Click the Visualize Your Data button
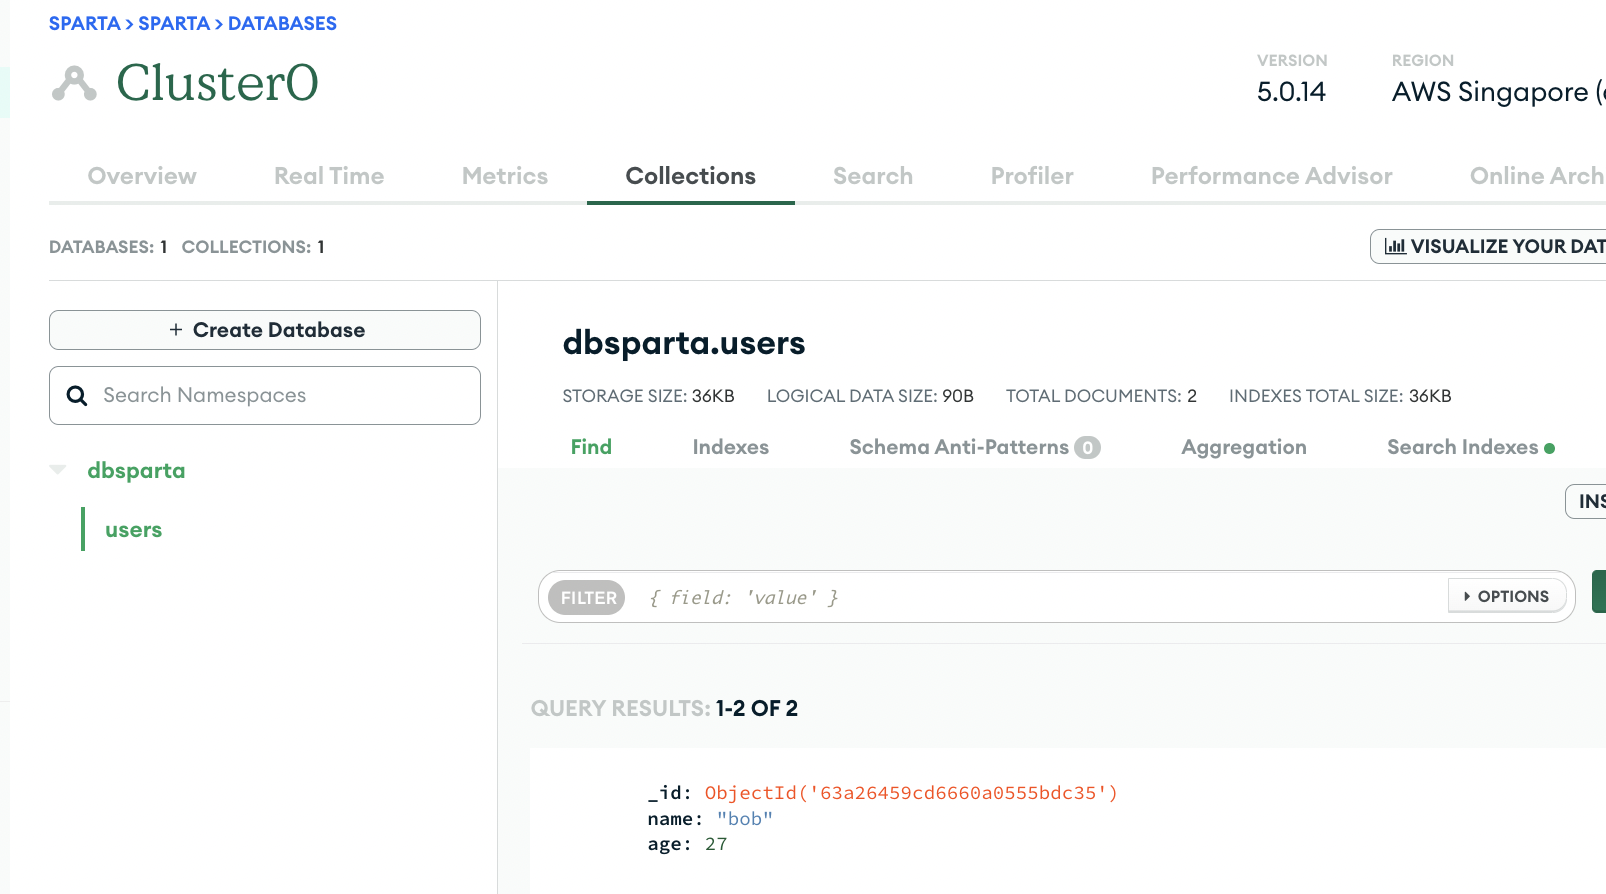1606x894 pixels. click(1488, 246)
